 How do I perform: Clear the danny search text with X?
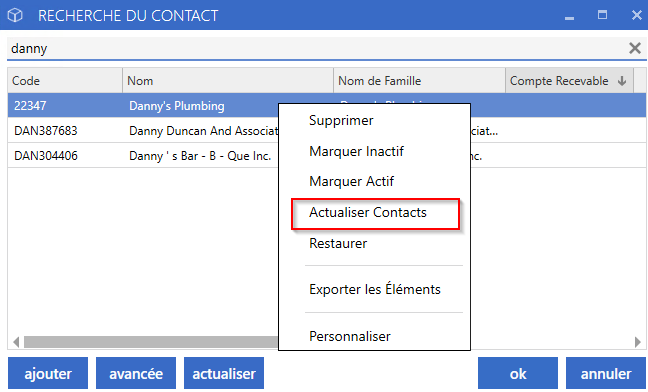635,48
